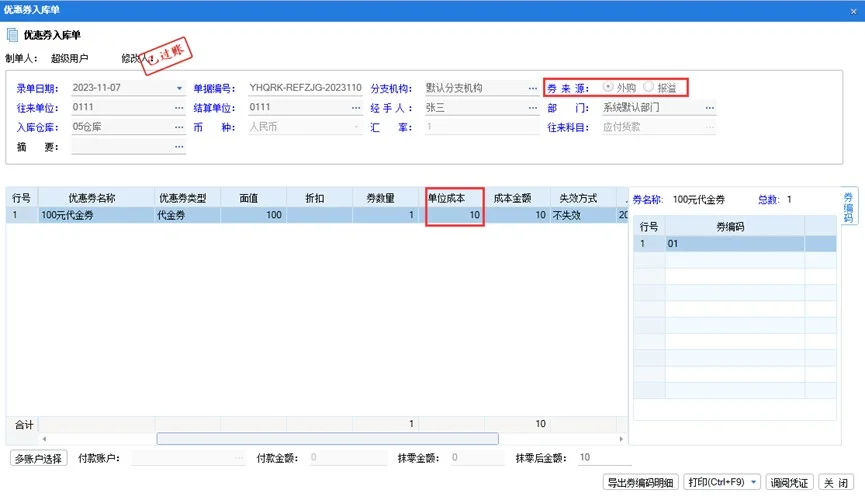Open the 结算单位 lookup ellipsis
Screen dimensions: 865x500
[x=356, y=108]
